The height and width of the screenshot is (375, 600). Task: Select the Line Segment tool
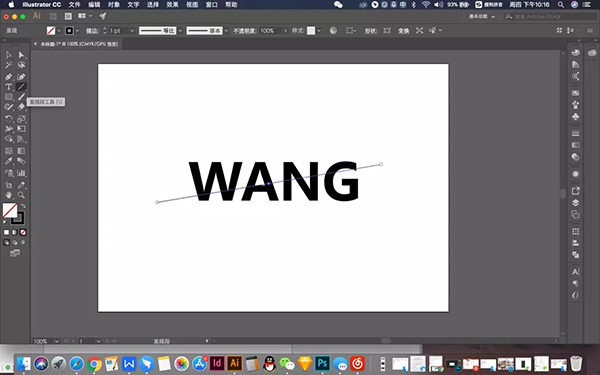(21, 87)
